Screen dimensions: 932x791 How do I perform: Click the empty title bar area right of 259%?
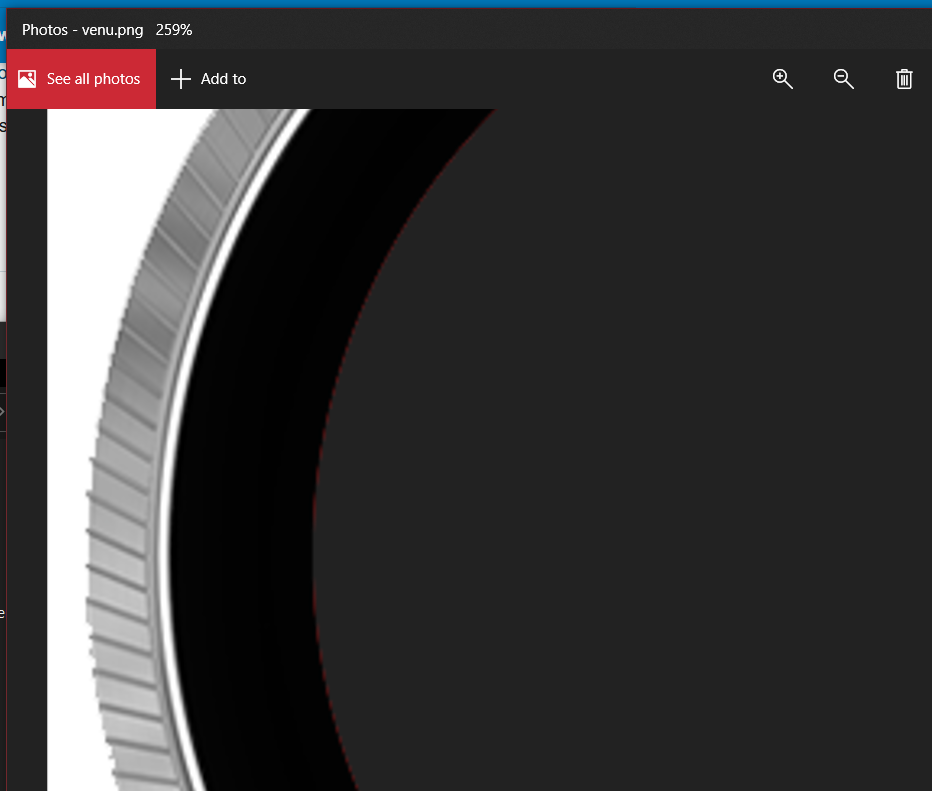(x=550, y=30)
